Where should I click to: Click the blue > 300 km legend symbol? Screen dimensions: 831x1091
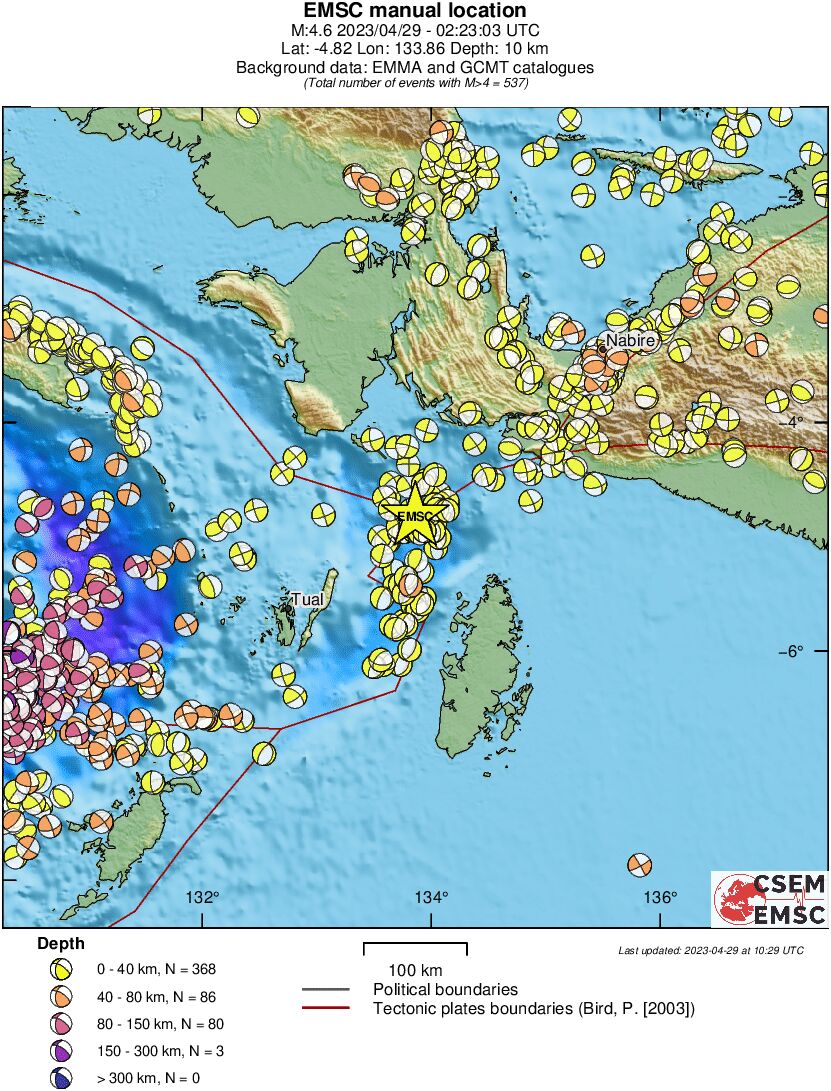click(x=62, y=1078)
